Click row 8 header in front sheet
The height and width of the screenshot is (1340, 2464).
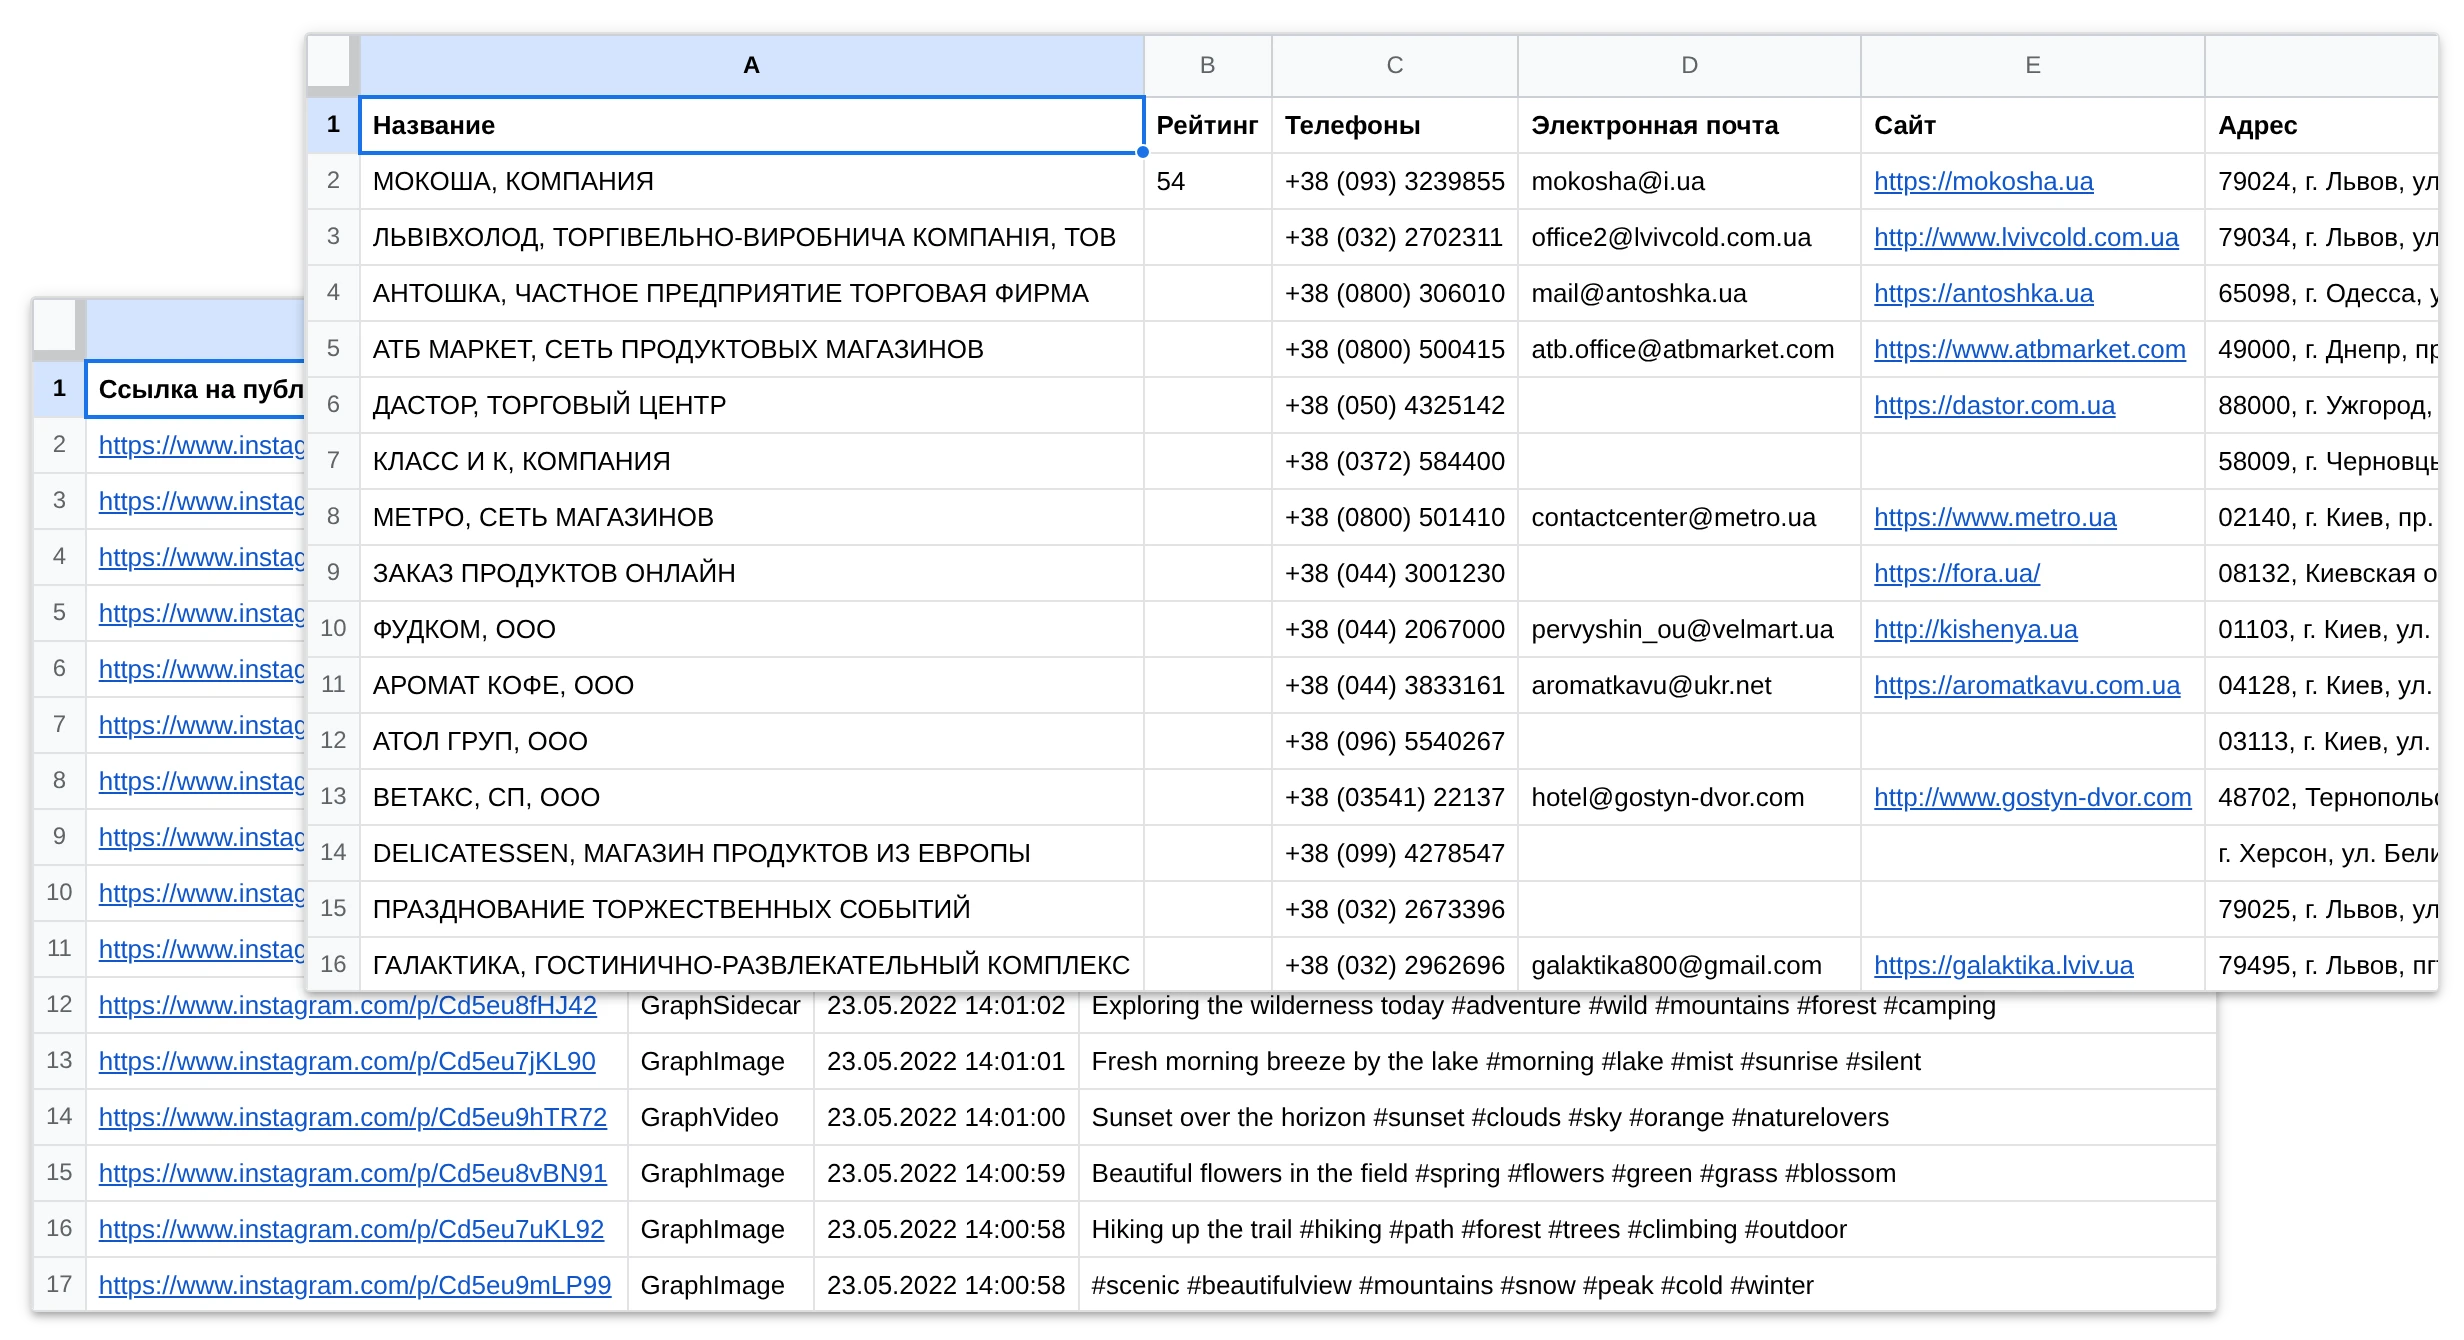click(x=333, y=517)
